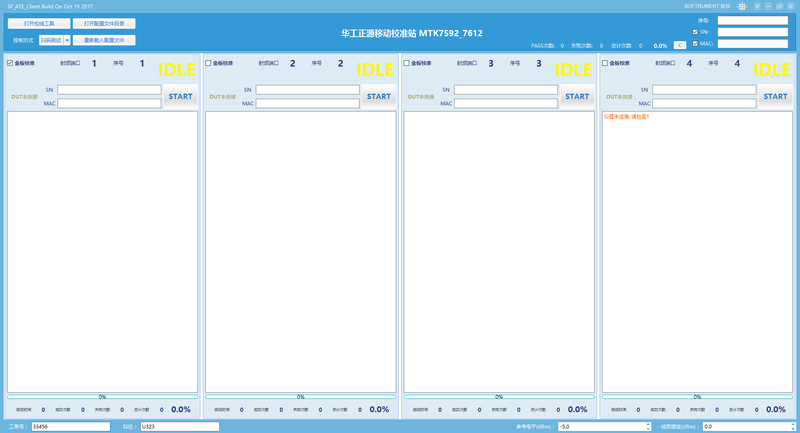Click the SN field of port 2

[308, 90]
